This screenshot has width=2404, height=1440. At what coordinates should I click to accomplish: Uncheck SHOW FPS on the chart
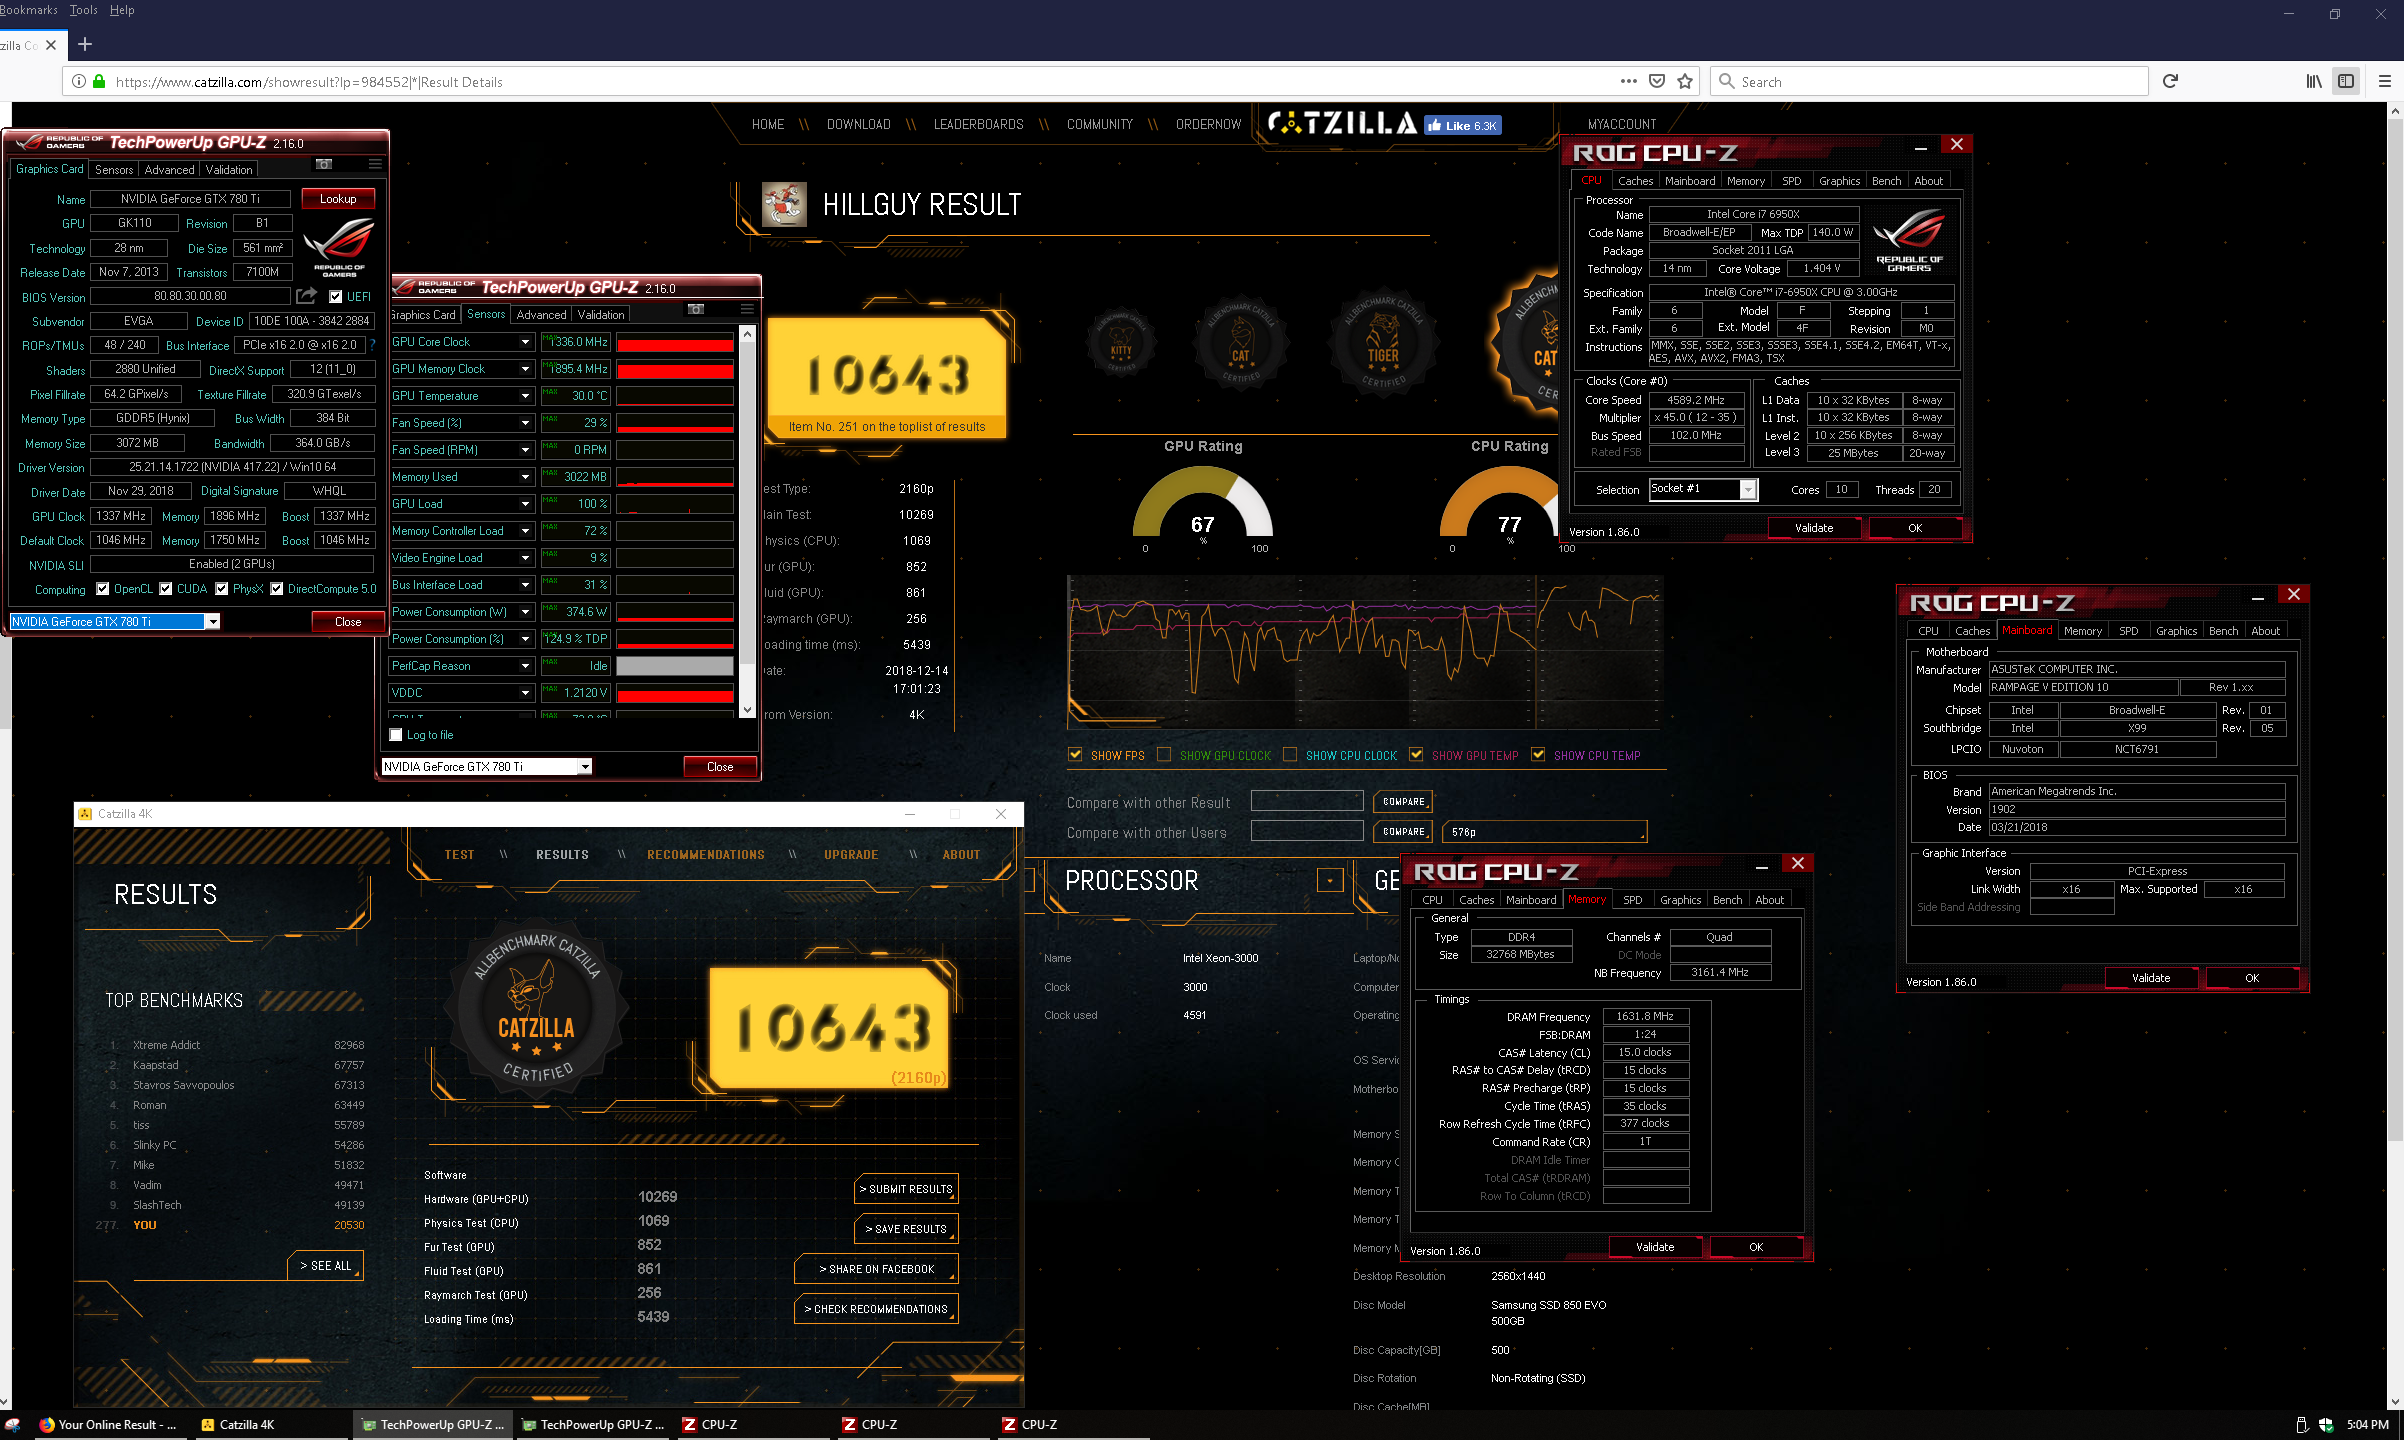pos(1075,755)
